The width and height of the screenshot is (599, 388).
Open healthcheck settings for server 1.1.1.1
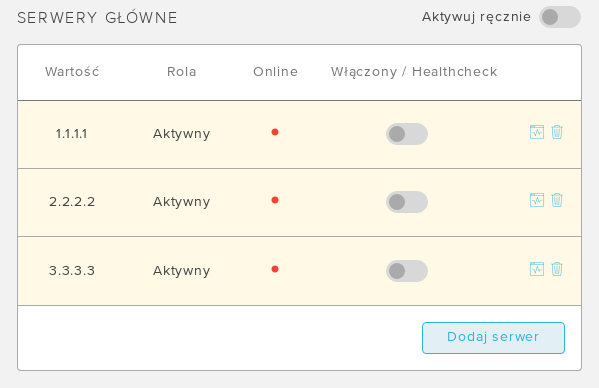(x=537, y=132)
